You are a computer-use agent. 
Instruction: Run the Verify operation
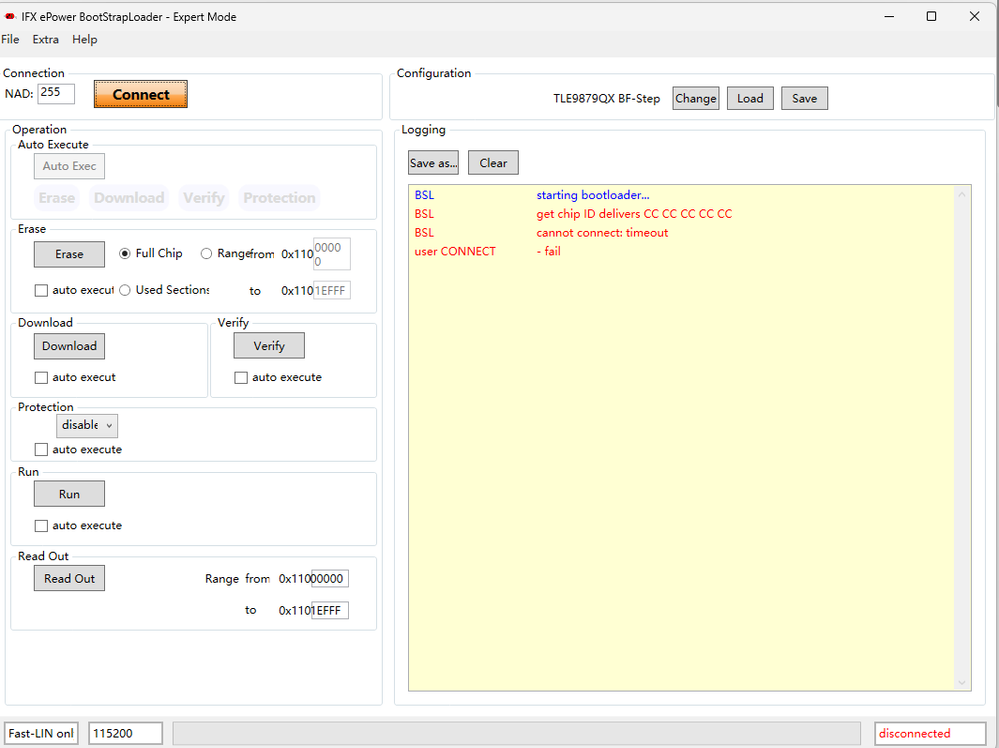click(x=268, y=345)
